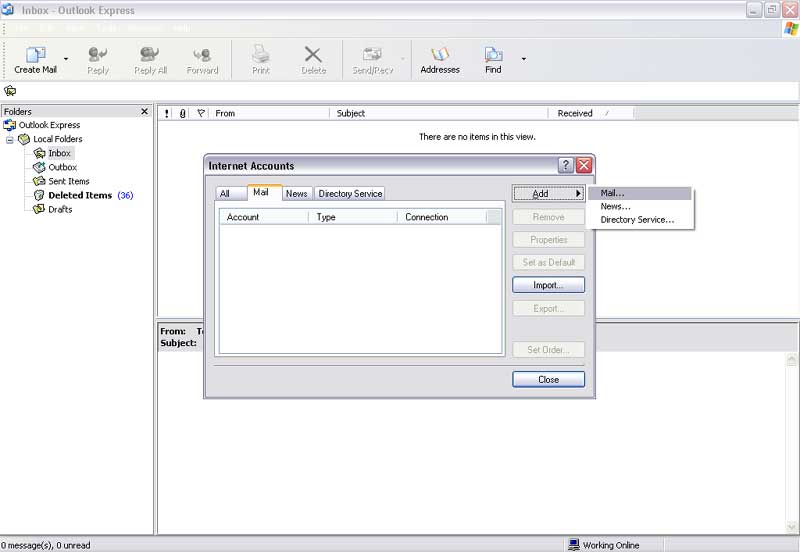Screen dimensions: 800x552
Task: Click the Add button in Internet Accounts
Action: (548, 194)
